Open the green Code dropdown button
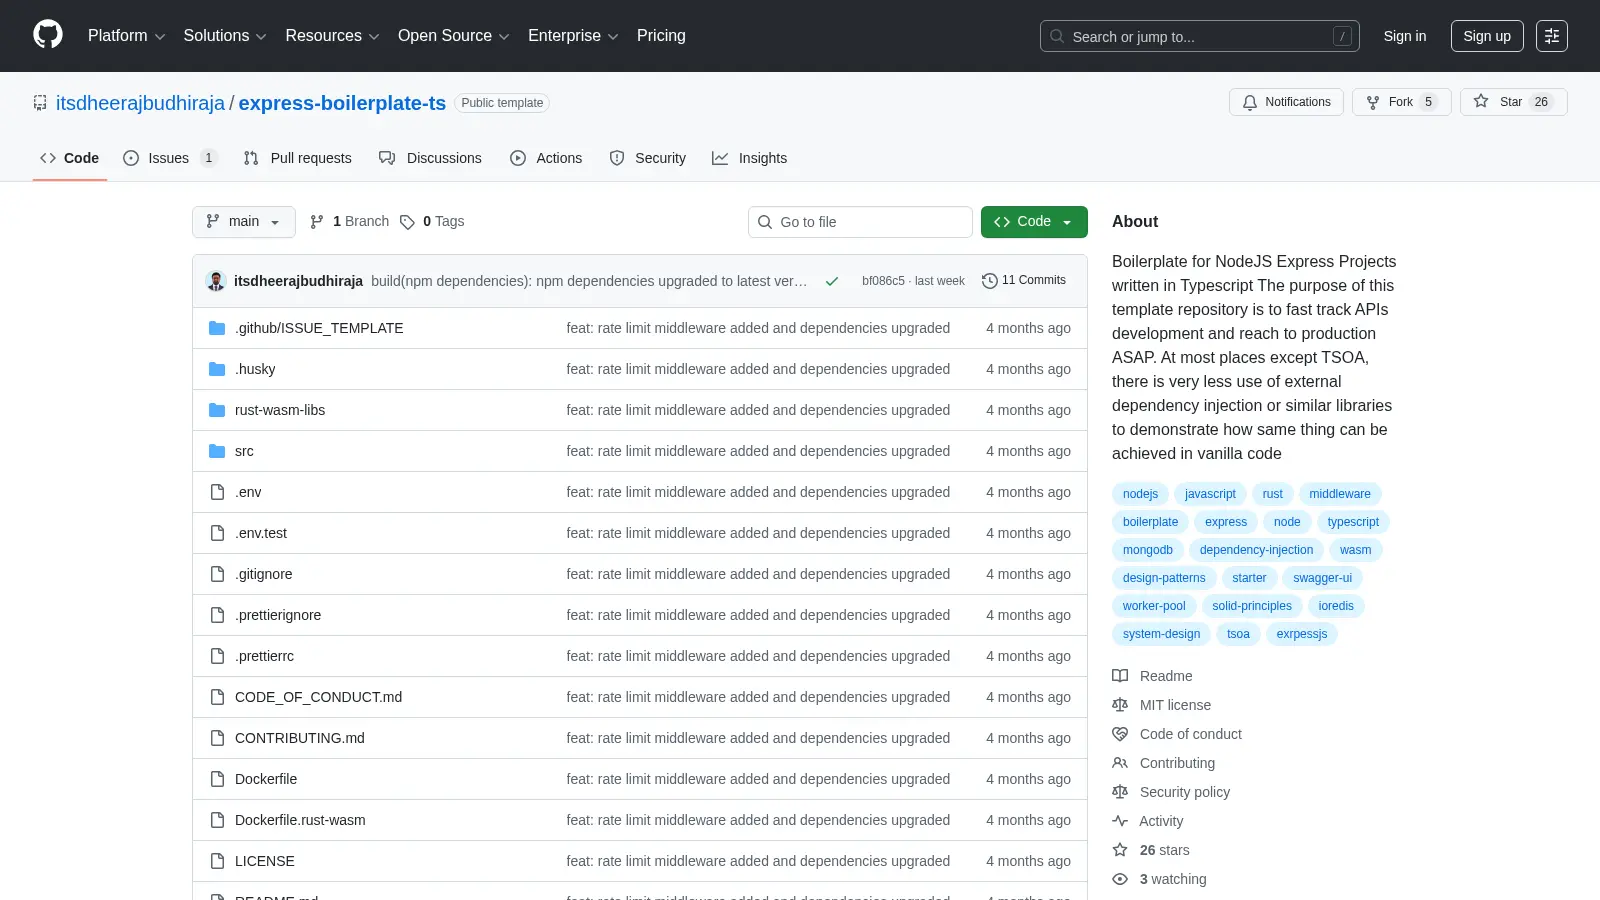Image resolution: width=1600 pixels, height=900 pixels. (1034, 222)
